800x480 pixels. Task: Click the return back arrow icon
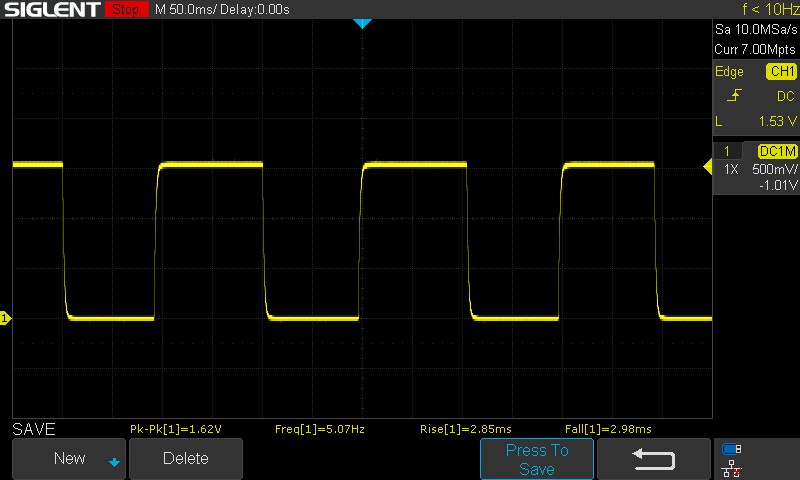tap(654, 459)
